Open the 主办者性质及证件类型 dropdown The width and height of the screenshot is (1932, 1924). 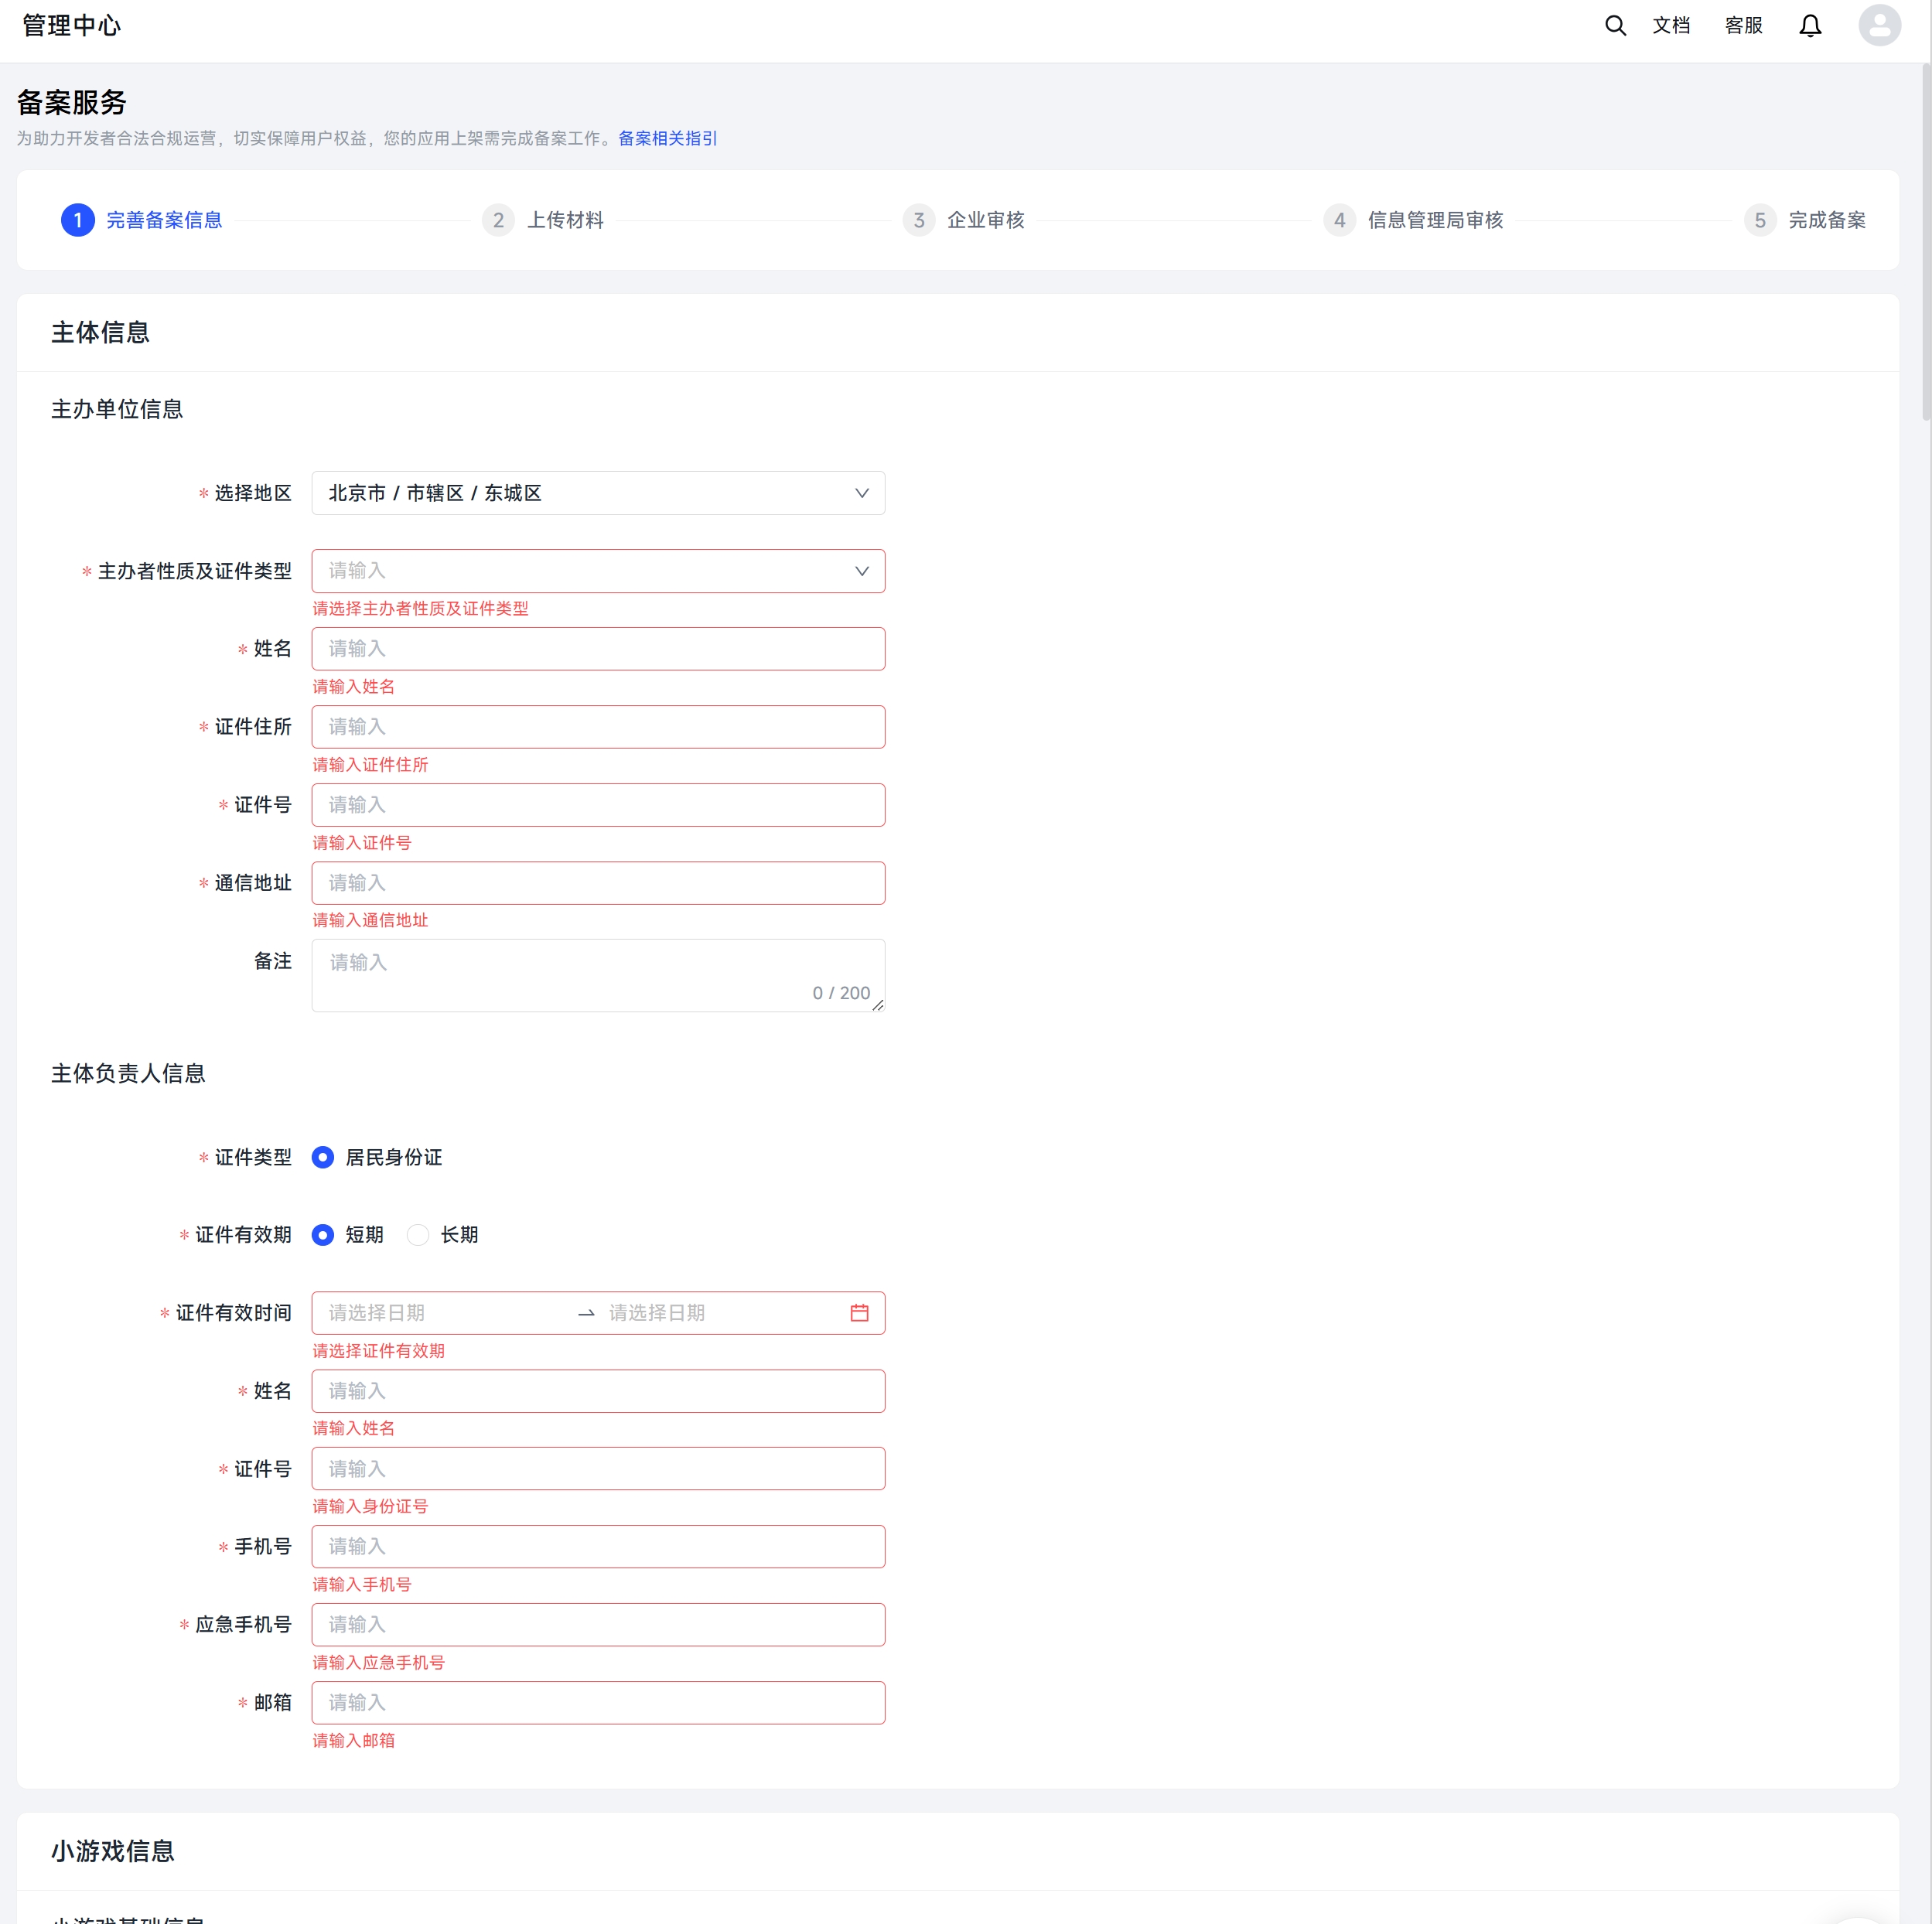[598, 571]
